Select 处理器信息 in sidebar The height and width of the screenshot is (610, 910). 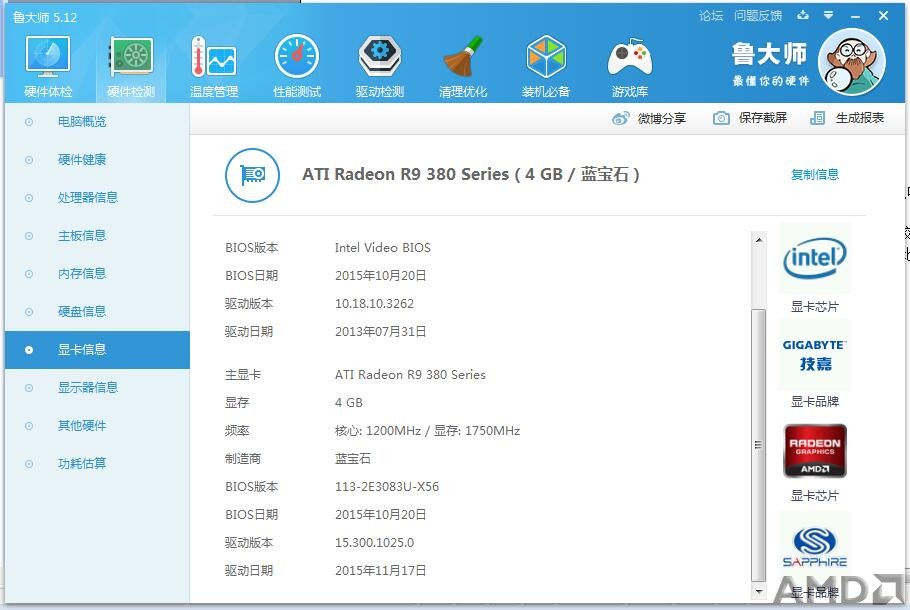tap(97, 198)
